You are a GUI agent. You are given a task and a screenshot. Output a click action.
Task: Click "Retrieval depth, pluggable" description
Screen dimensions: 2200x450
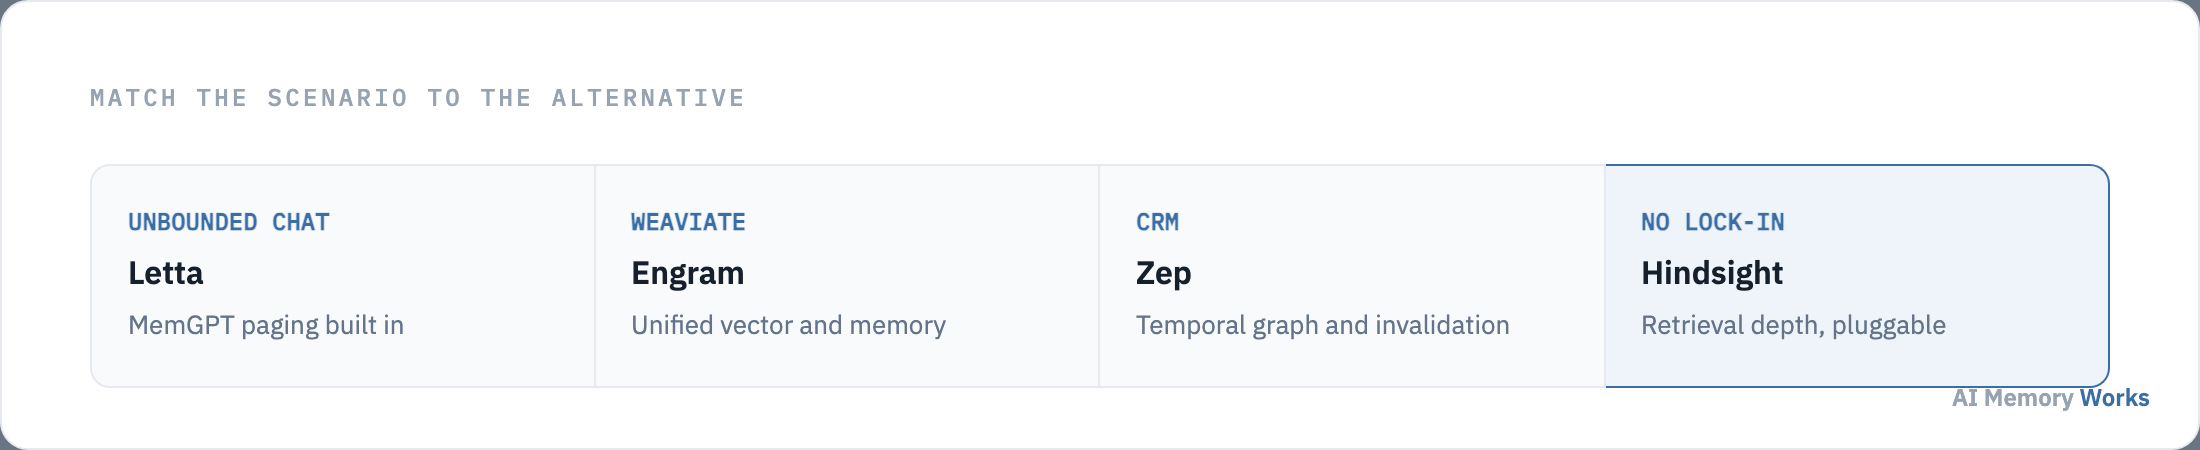coord(1793,325)
